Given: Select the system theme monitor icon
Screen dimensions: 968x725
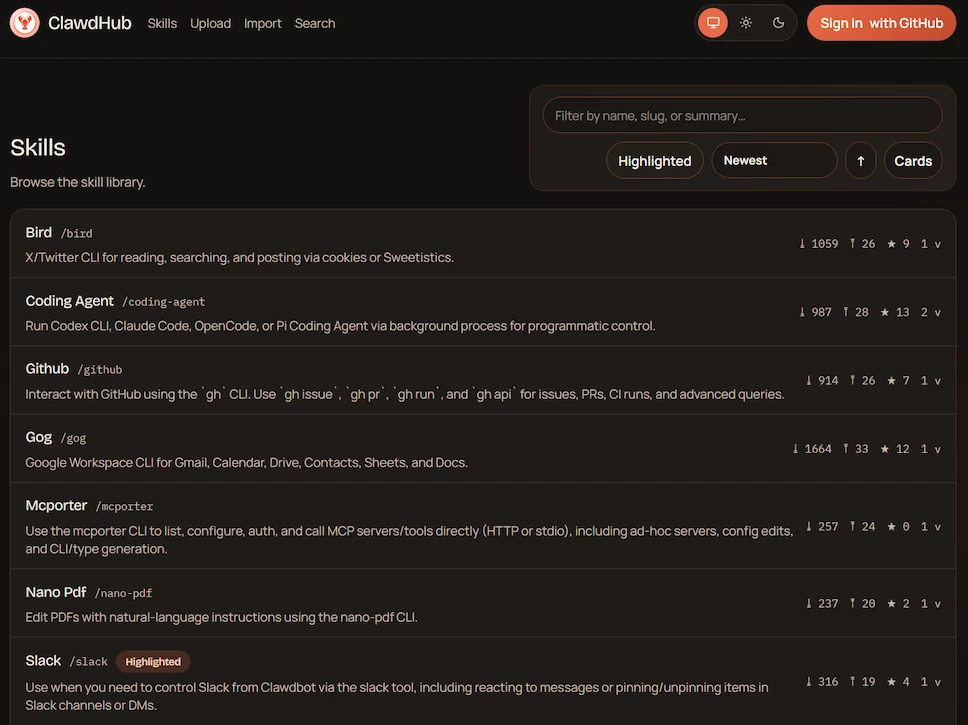Looking at the screenshot, I should (x=713, y=23).
